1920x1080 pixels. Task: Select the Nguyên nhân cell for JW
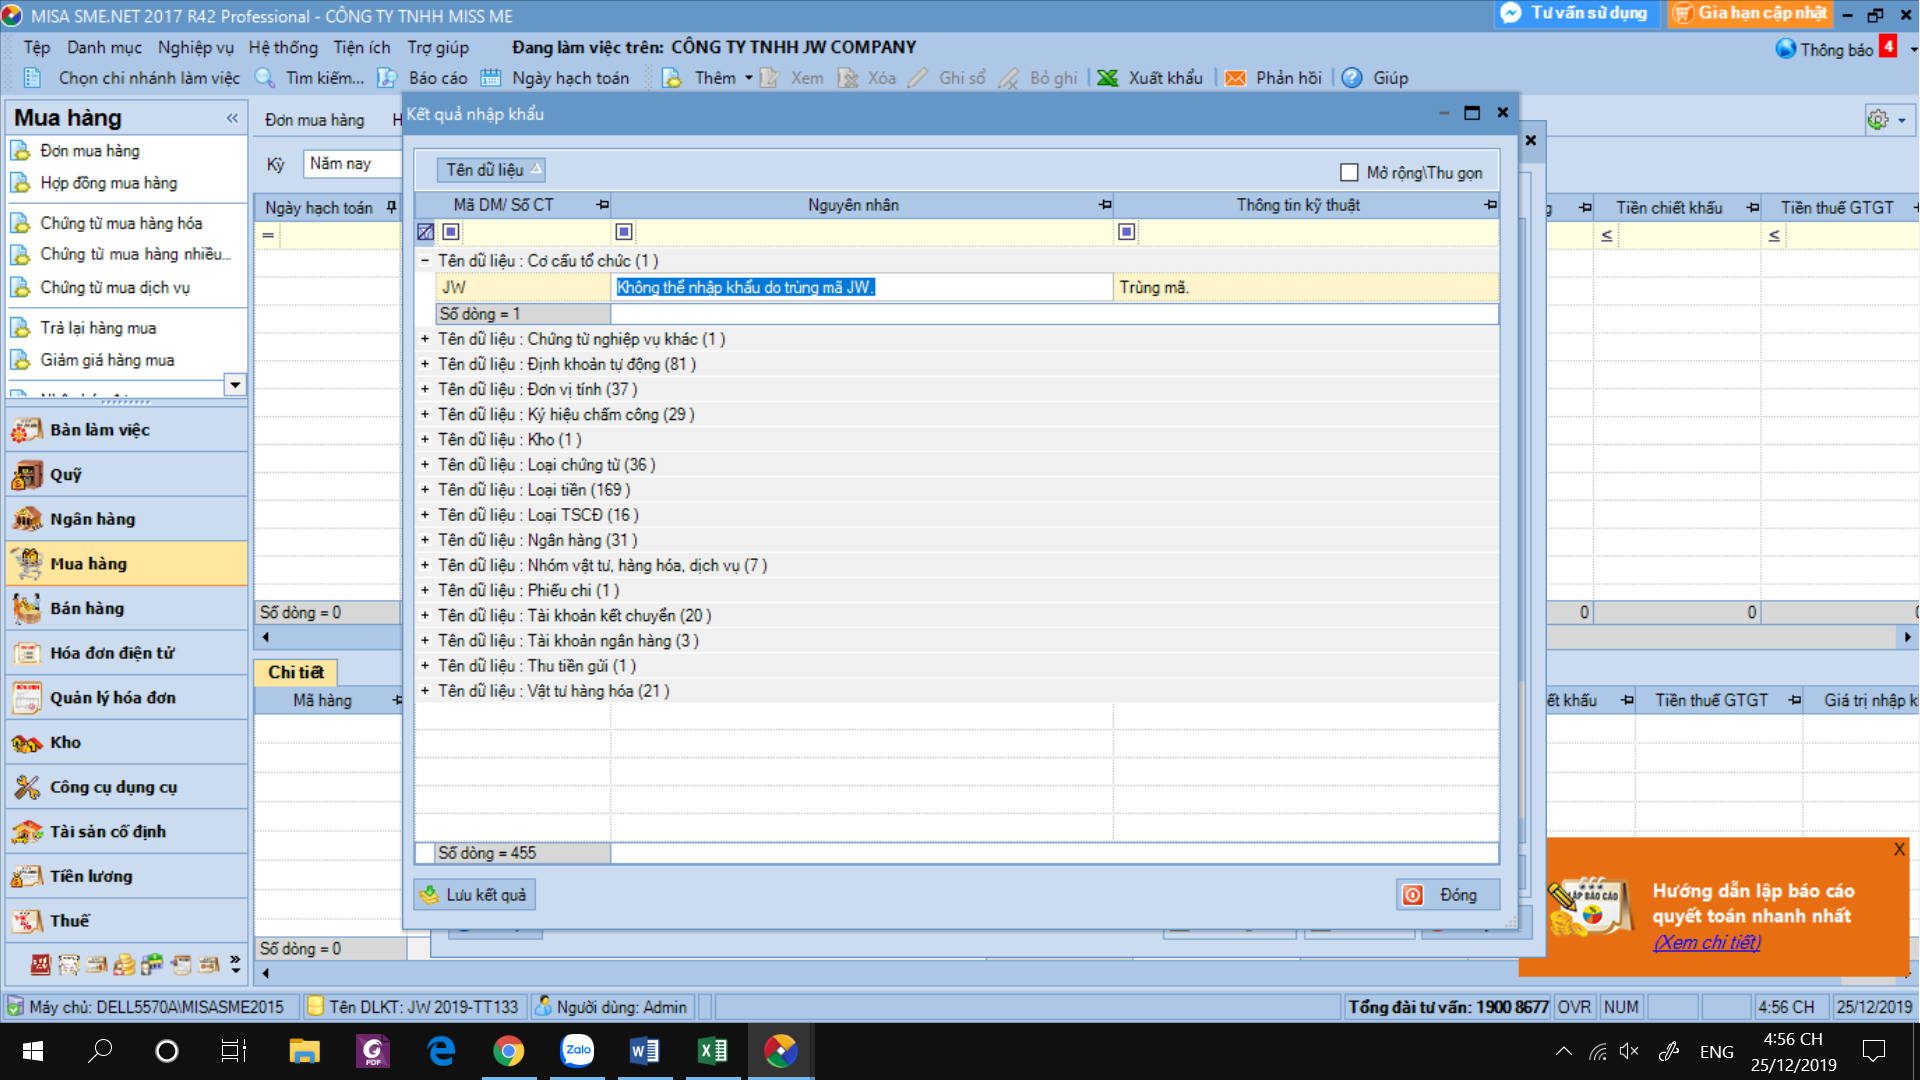point(862,288)
